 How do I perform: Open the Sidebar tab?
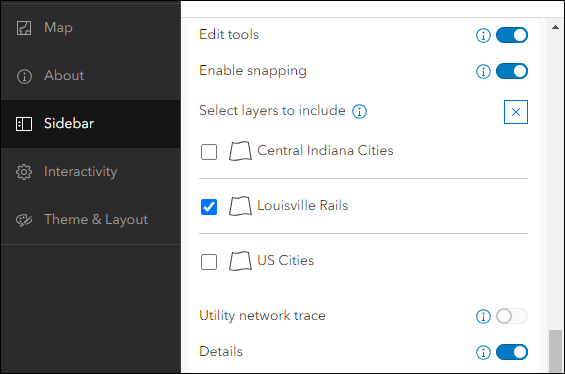(x=91, y=124)
